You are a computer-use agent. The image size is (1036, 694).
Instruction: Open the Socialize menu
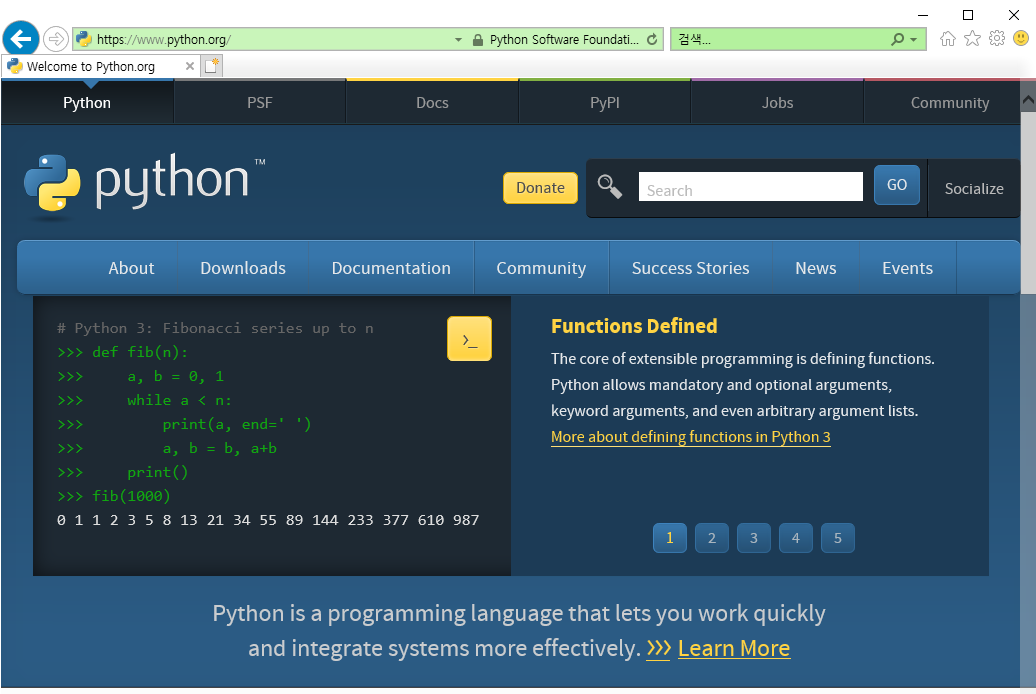tap(974, 188)
